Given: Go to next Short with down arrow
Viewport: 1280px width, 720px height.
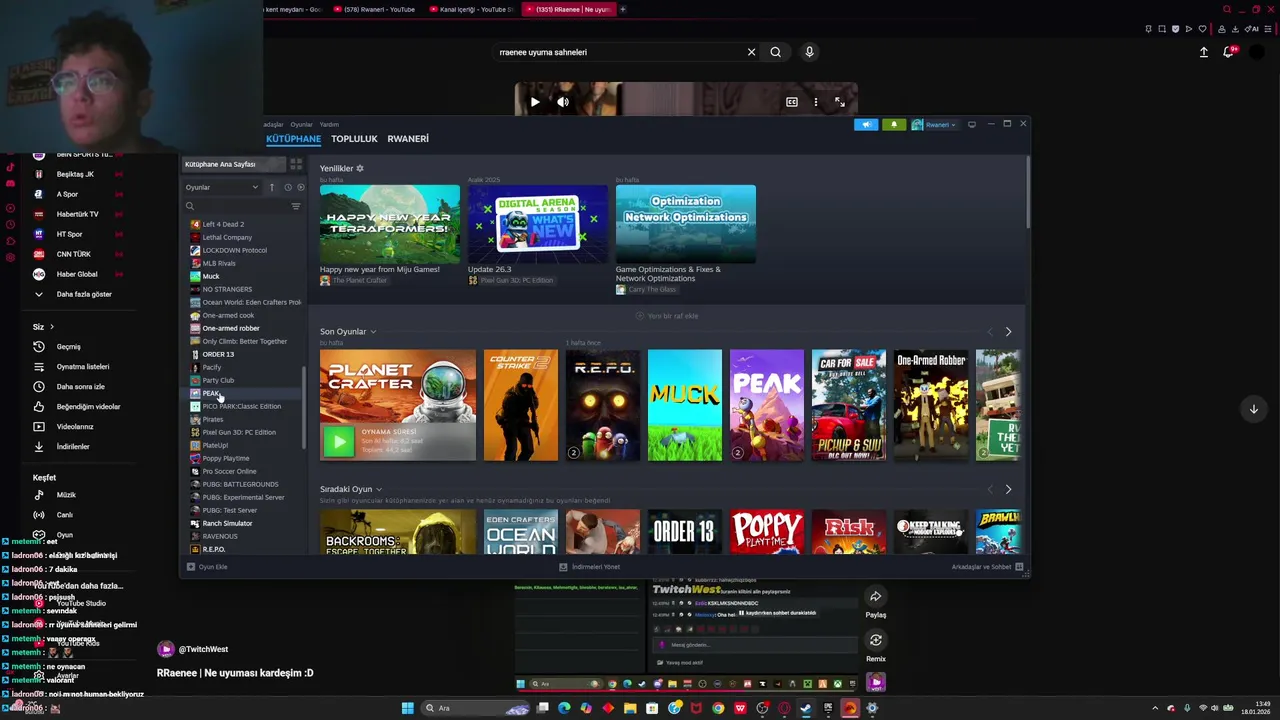Looking at the screenshot, I should (1253, 409).
